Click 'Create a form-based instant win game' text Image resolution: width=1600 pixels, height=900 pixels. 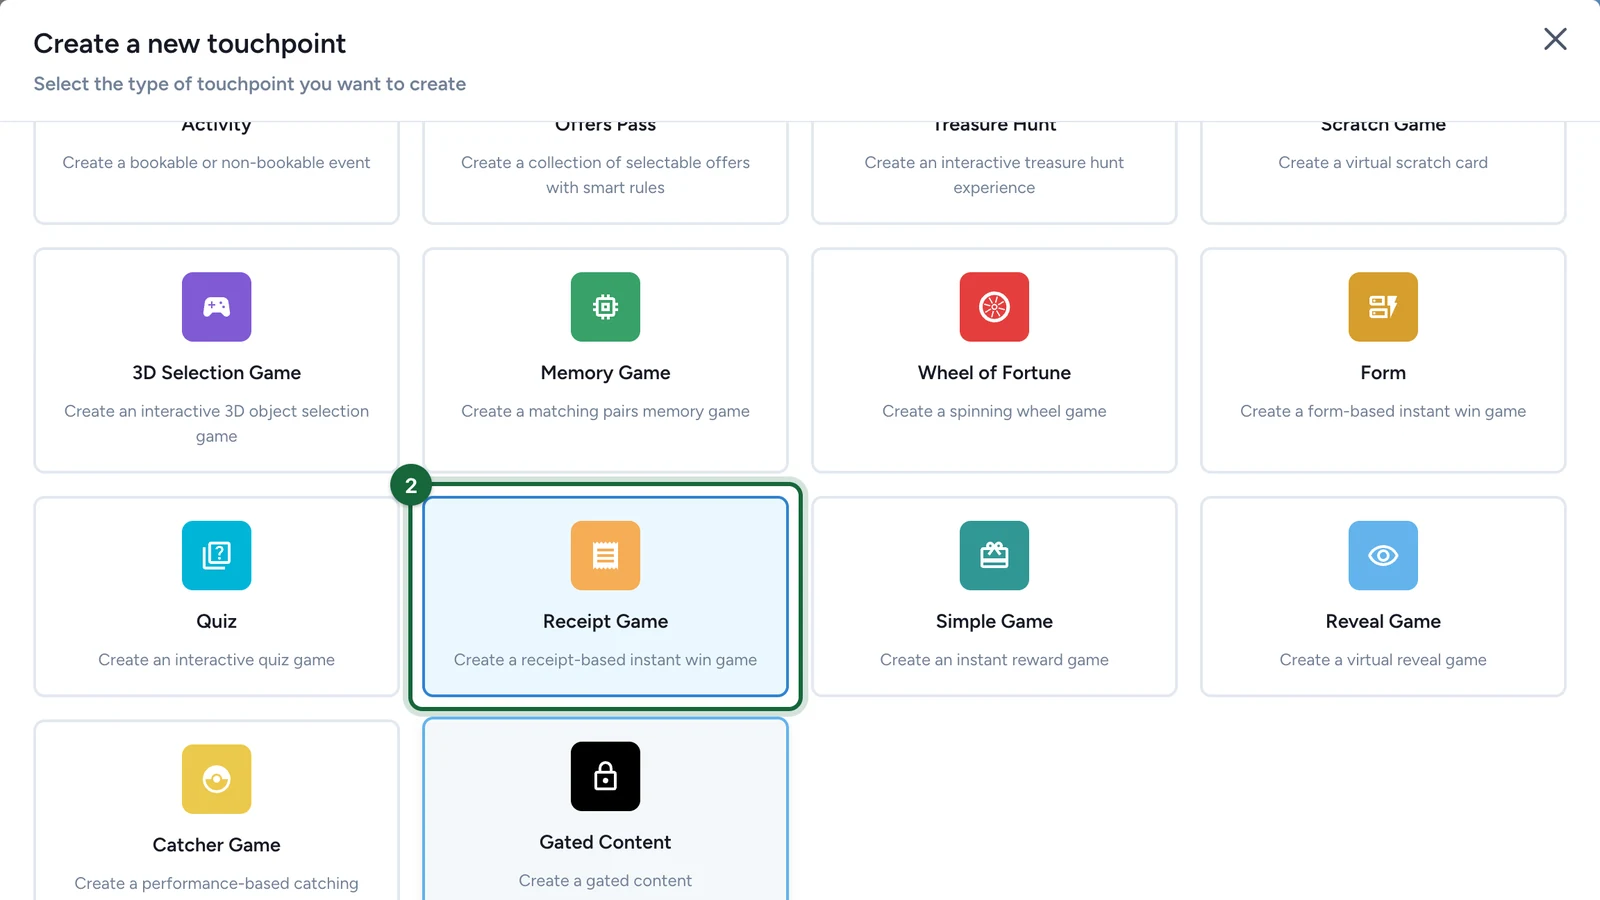(1383, 411)
